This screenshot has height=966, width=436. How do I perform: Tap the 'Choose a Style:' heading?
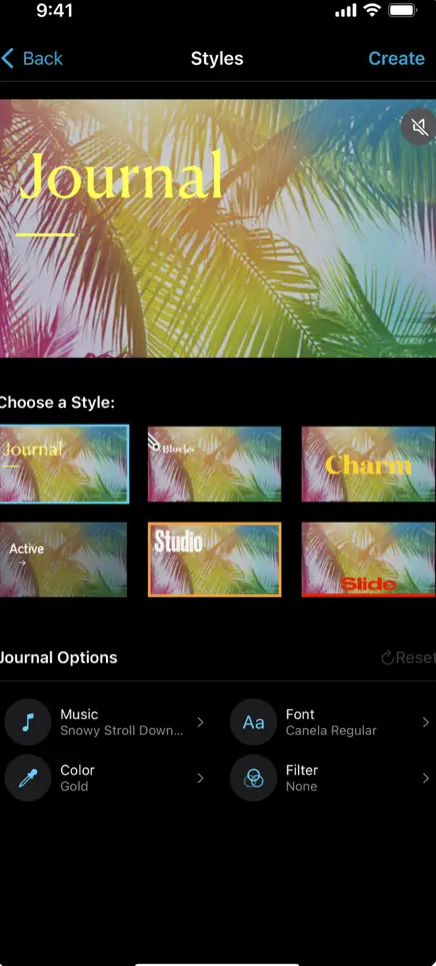[x=57, y=403]
